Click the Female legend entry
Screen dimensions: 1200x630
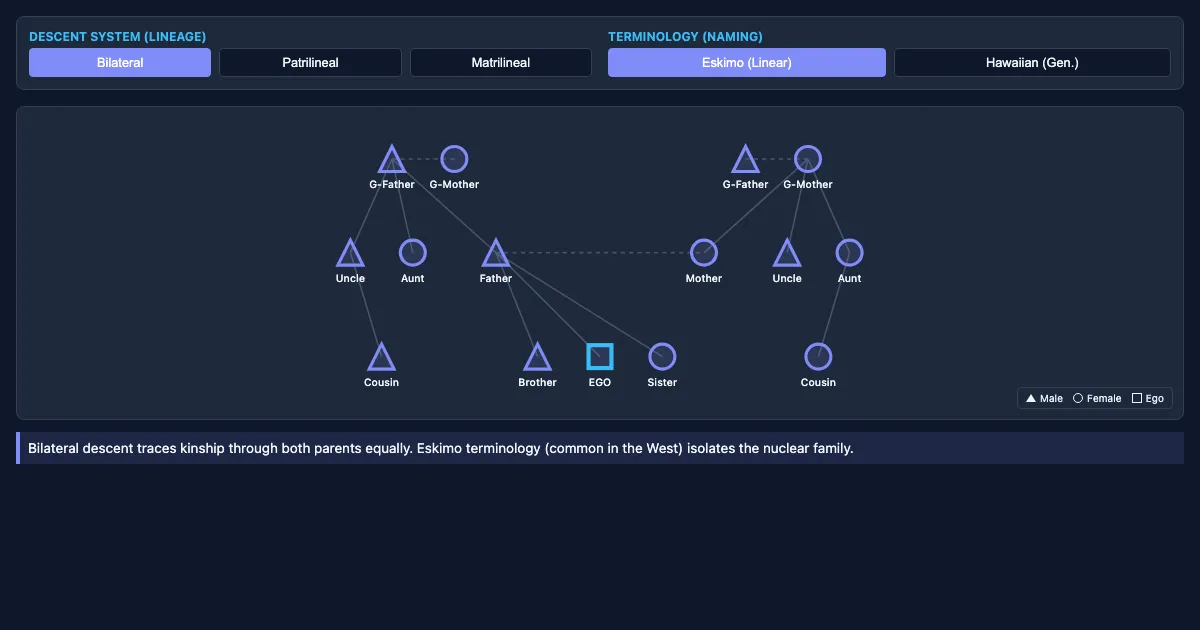click(1097, 398)
